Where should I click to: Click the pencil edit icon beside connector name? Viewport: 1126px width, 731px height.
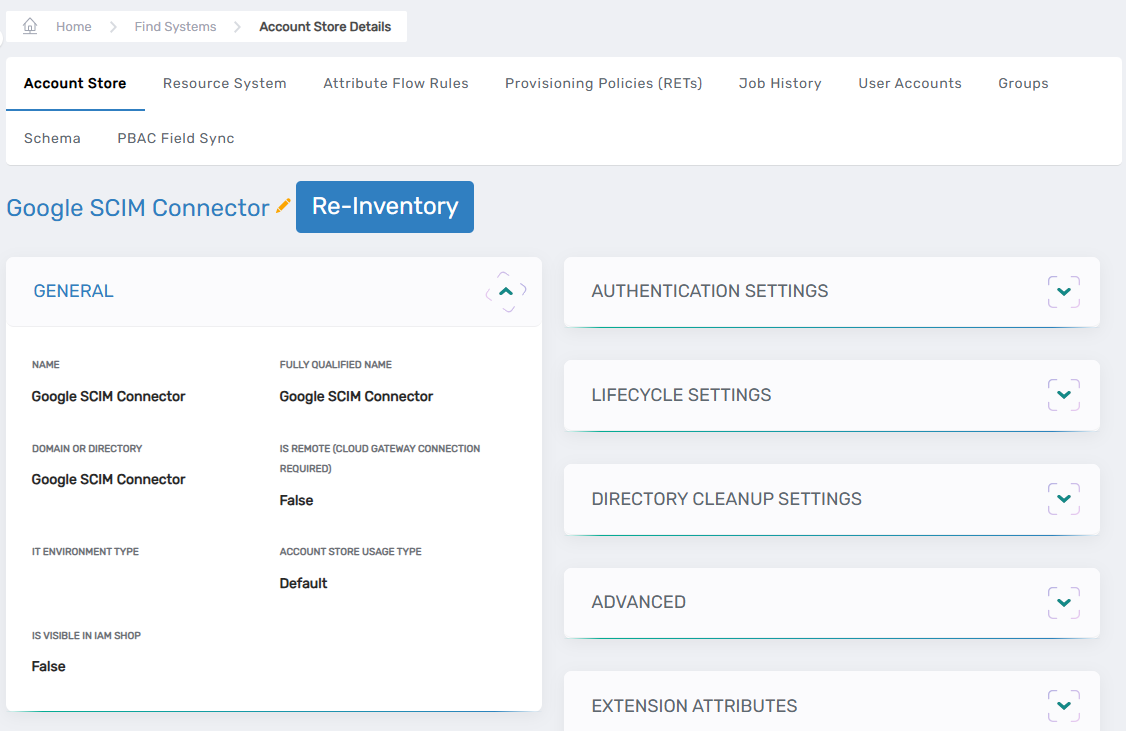[x=283, y=206]
